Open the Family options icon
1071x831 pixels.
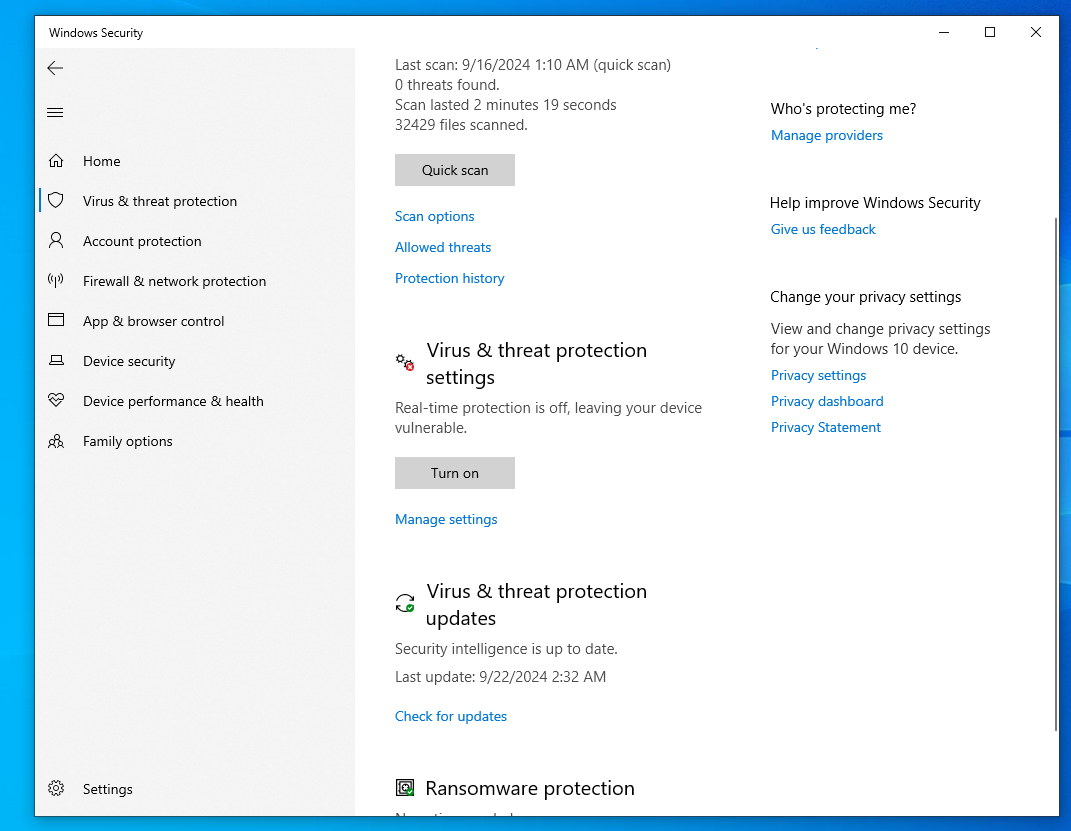56,441
